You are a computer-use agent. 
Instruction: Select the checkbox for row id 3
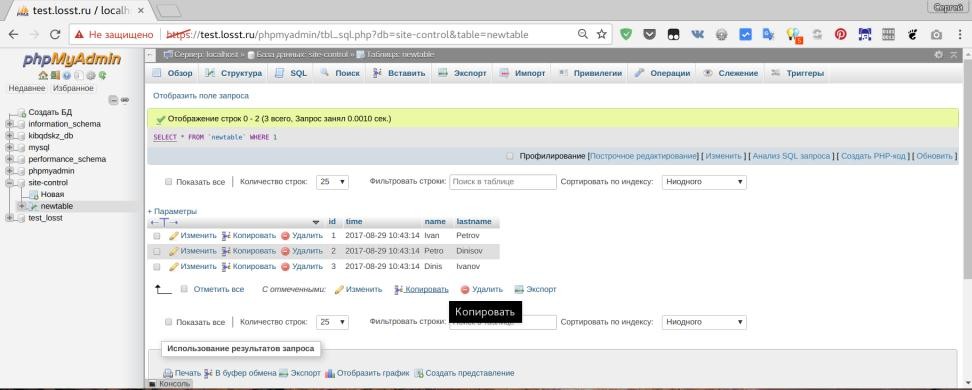(x=157, y=267)
